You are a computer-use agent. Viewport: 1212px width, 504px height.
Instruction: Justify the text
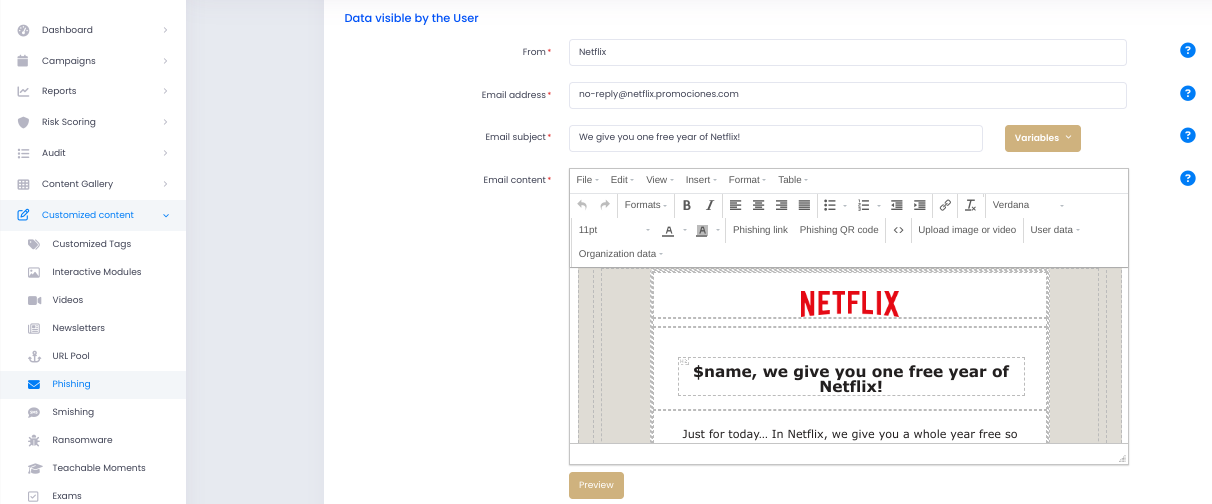point(804,205)
